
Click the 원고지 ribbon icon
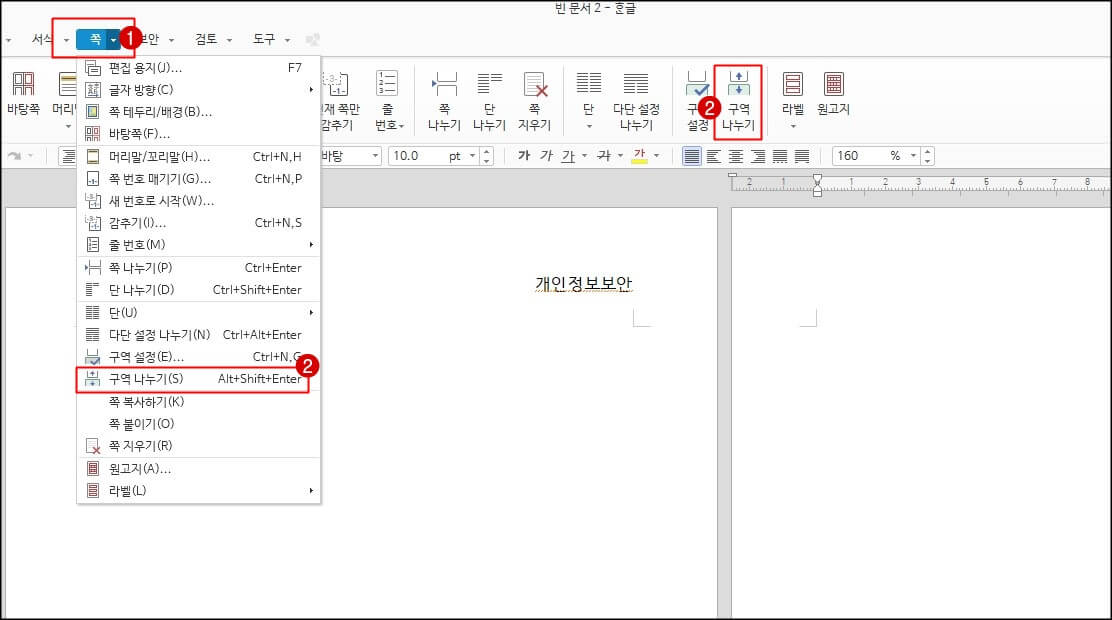click(833, 92)
